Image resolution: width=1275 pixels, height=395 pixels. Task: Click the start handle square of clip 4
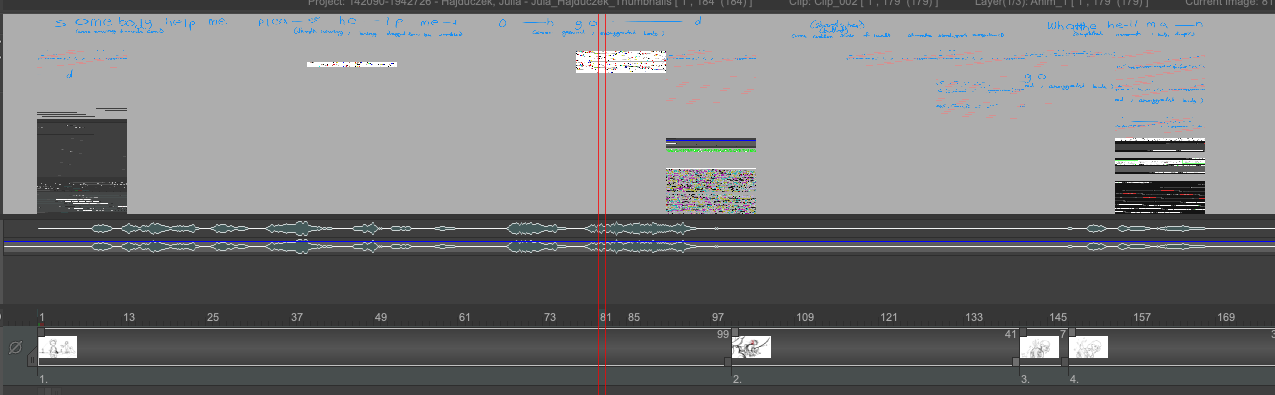point(1072,332)
